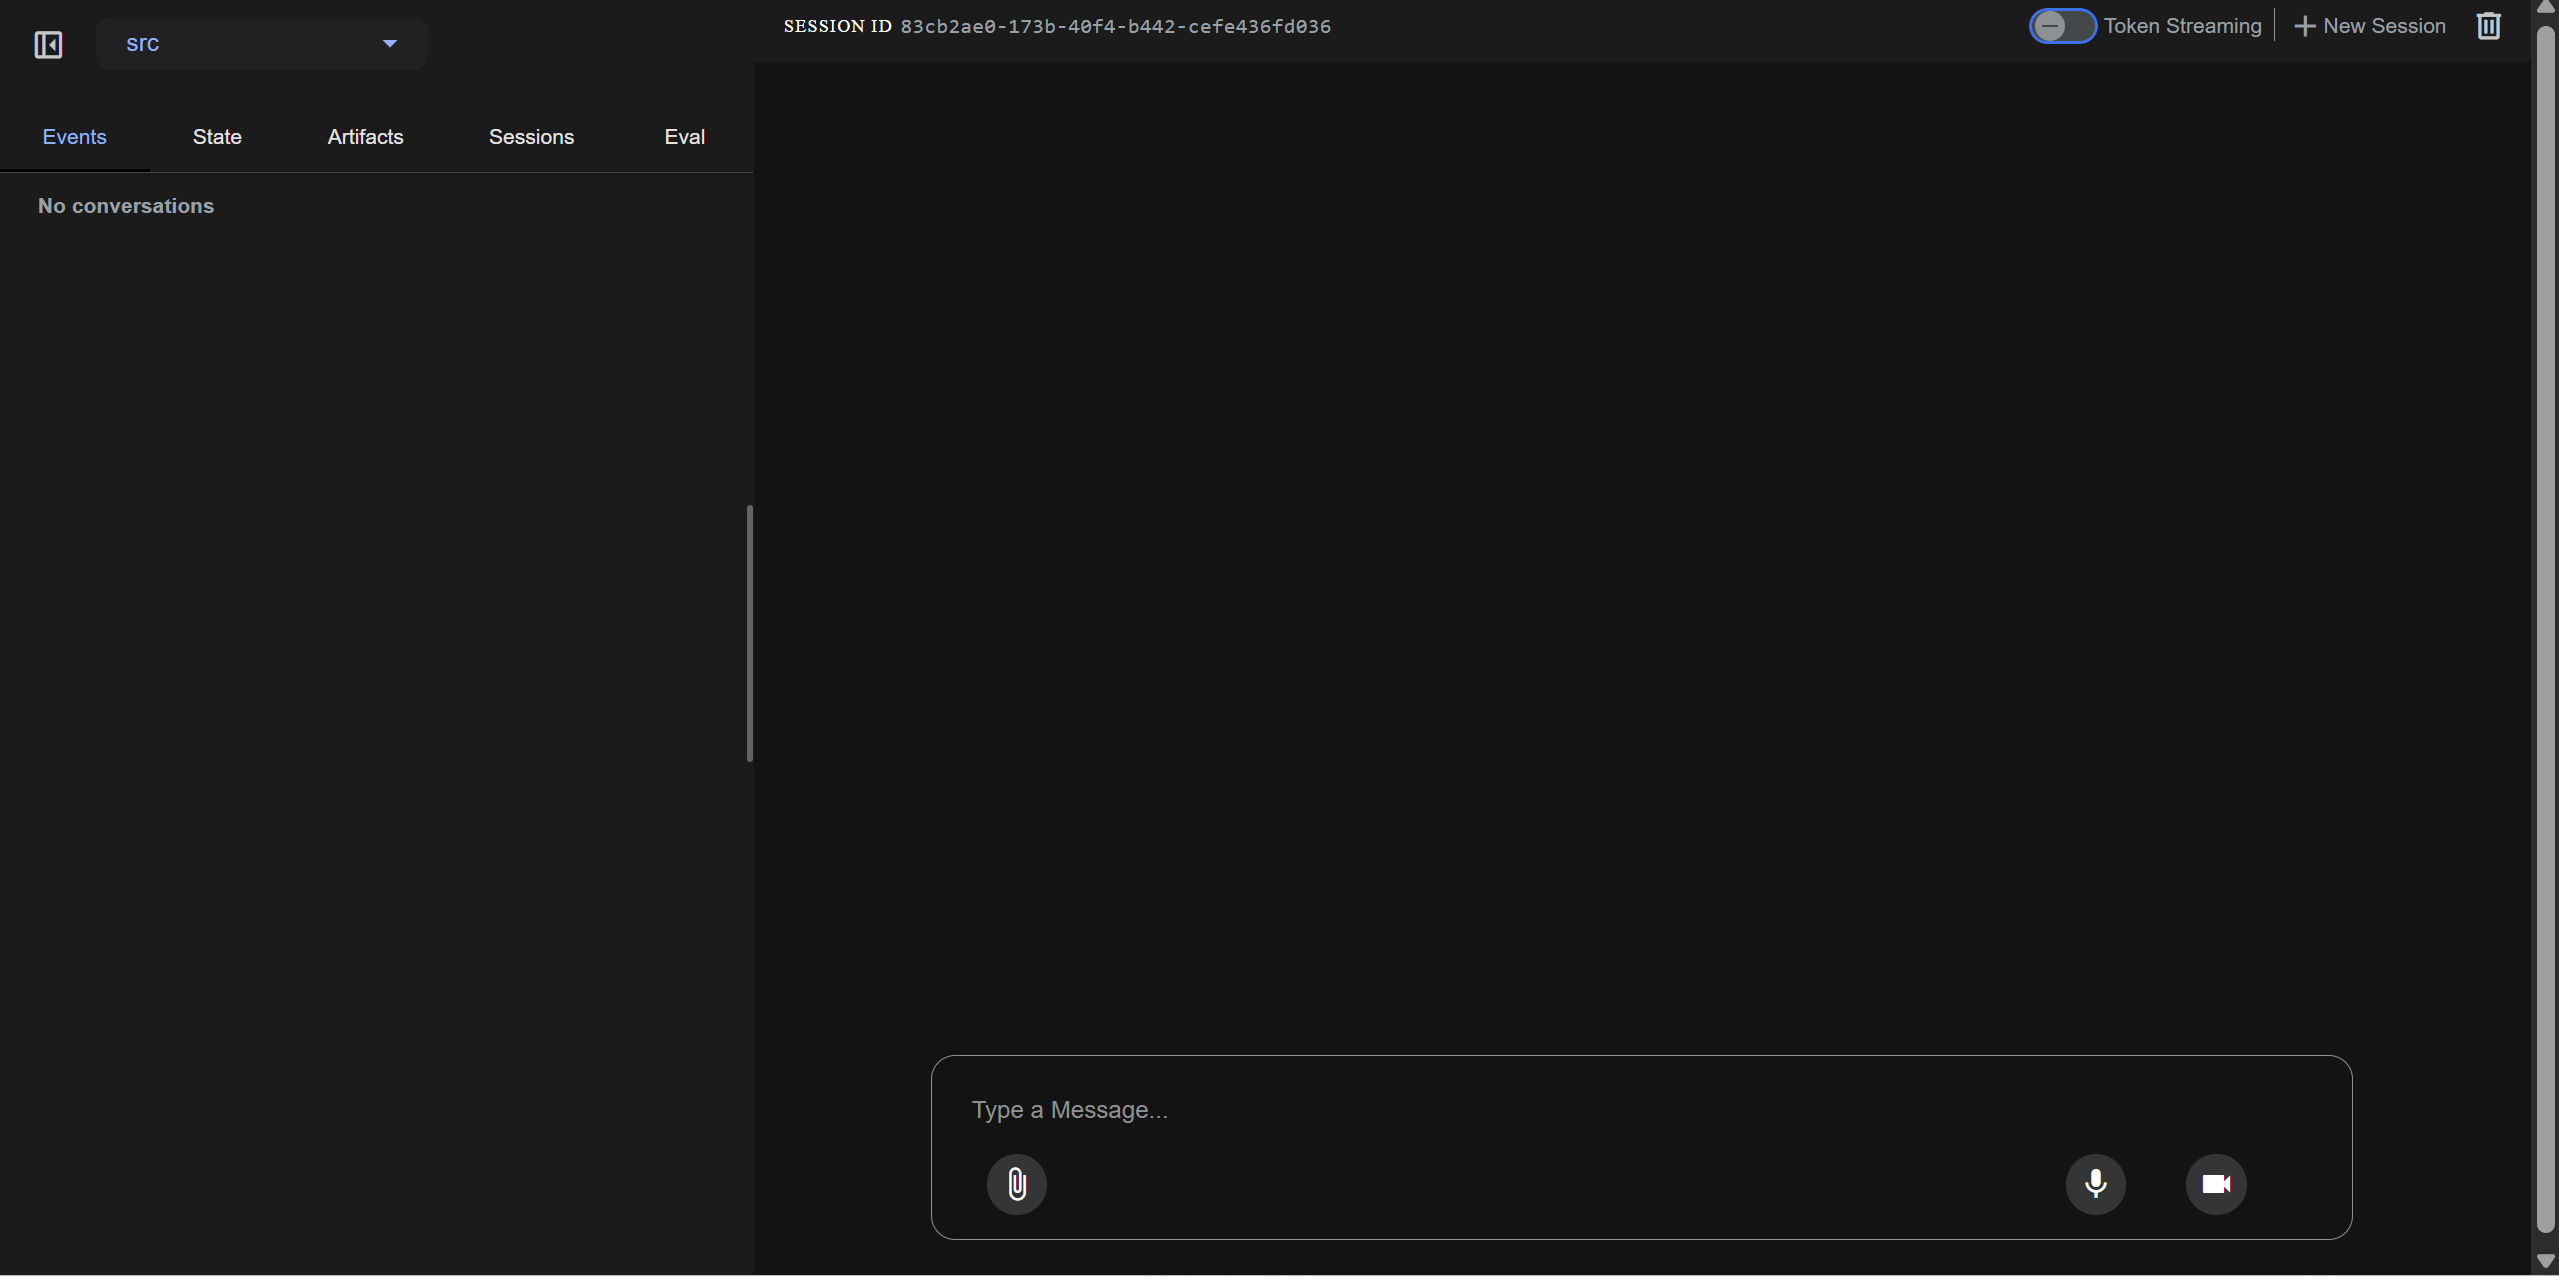Activate the microphone input

(x=2095, y=1184)
